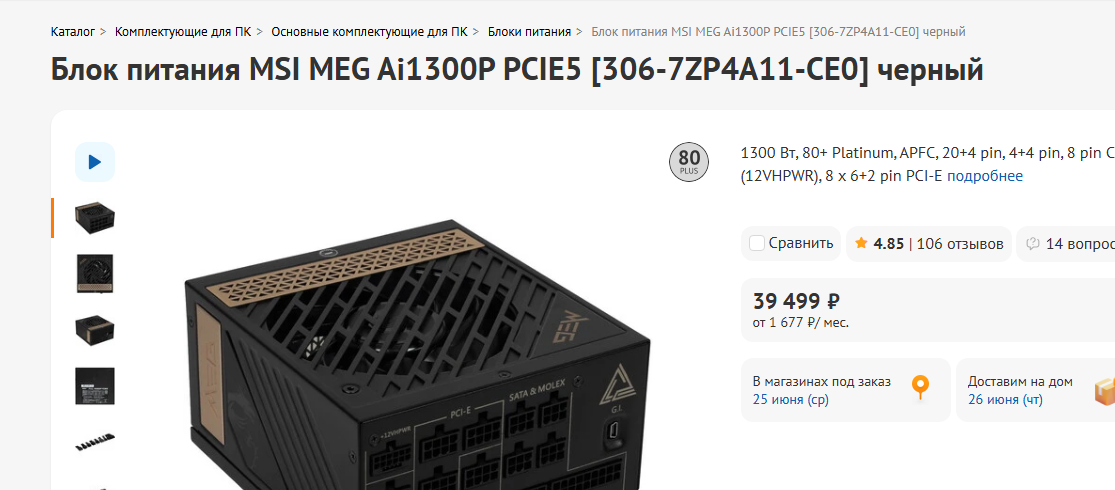Click the orange map pin icon
The height and width of the screenshot is (490, 1115).
[920, 389]
